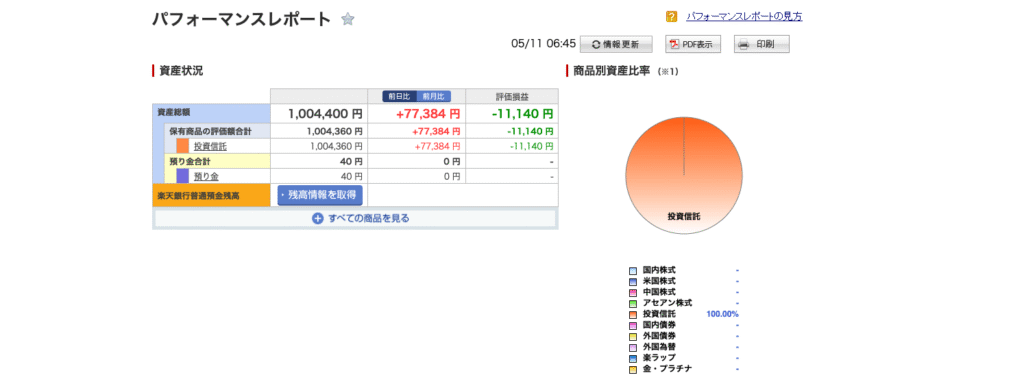Click the 預り金合計 row label

point(190,161)
